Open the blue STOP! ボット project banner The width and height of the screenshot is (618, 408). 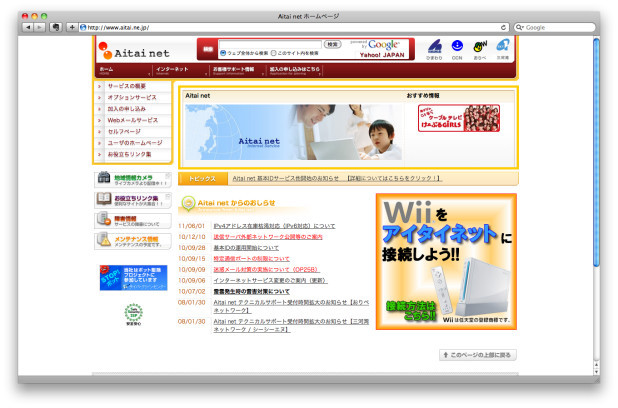[133, 278]
